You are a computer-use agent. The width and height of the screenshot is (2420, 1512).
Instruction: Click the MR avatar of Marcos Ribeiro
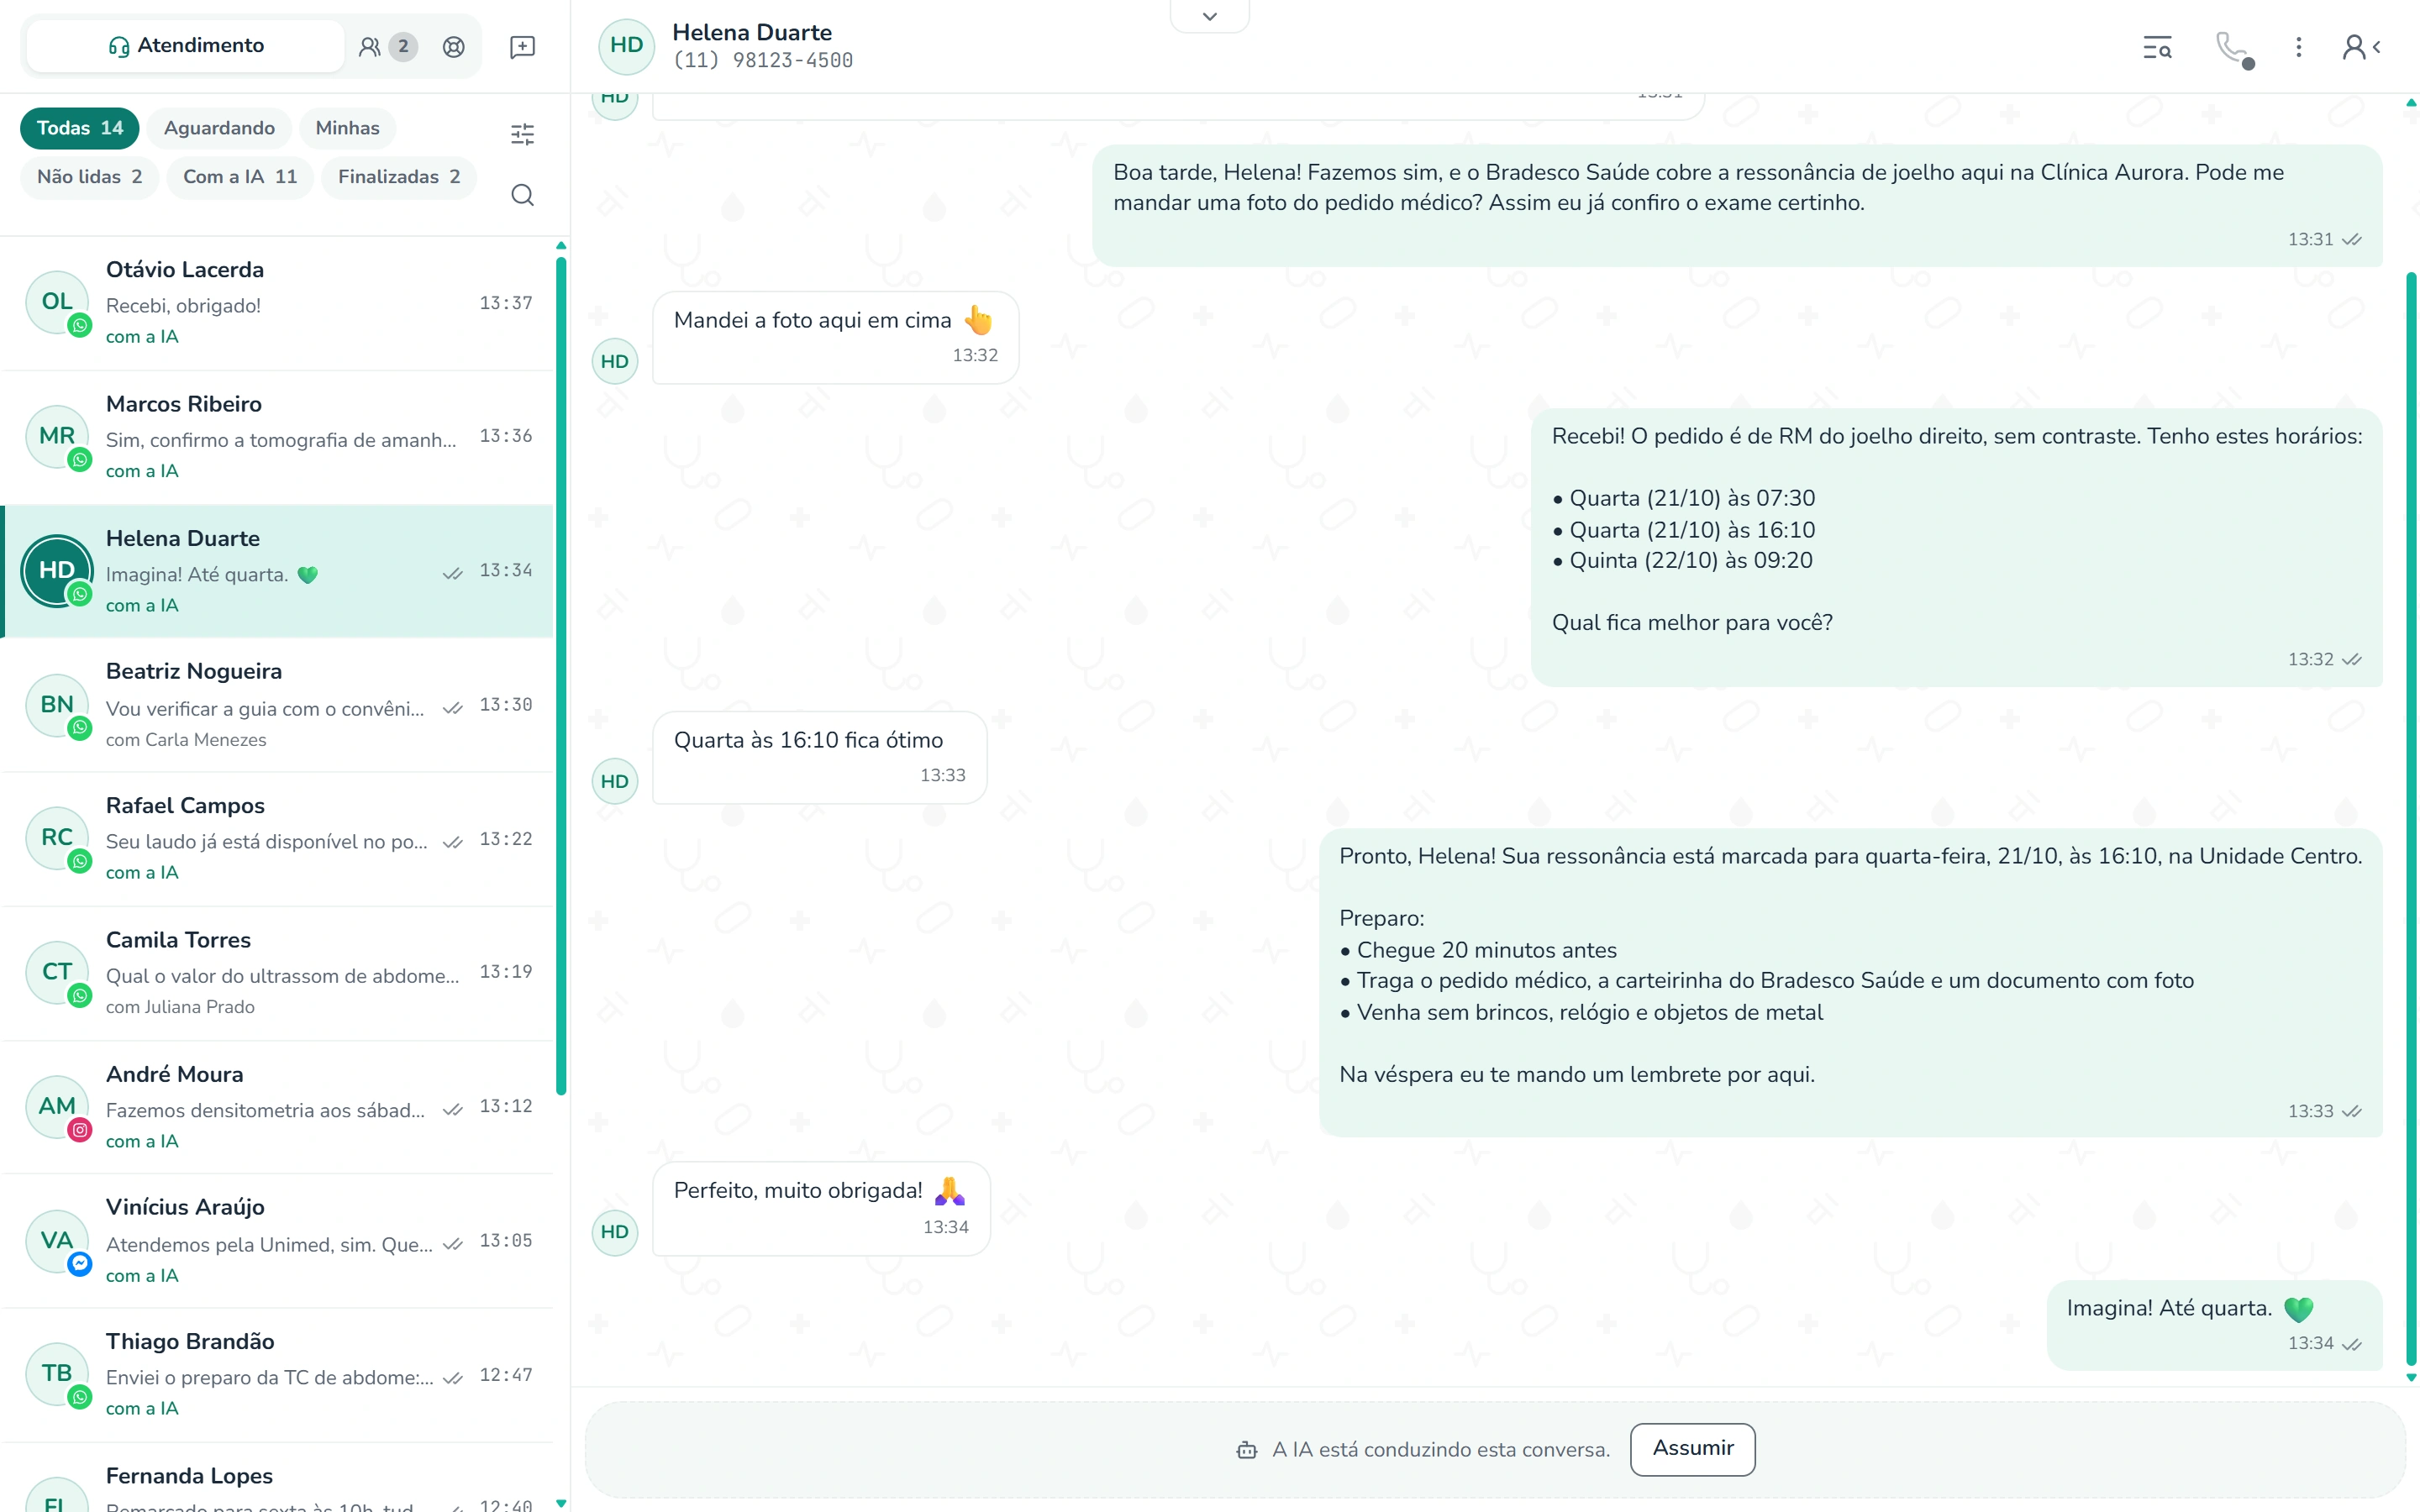[x=57, y=436]
